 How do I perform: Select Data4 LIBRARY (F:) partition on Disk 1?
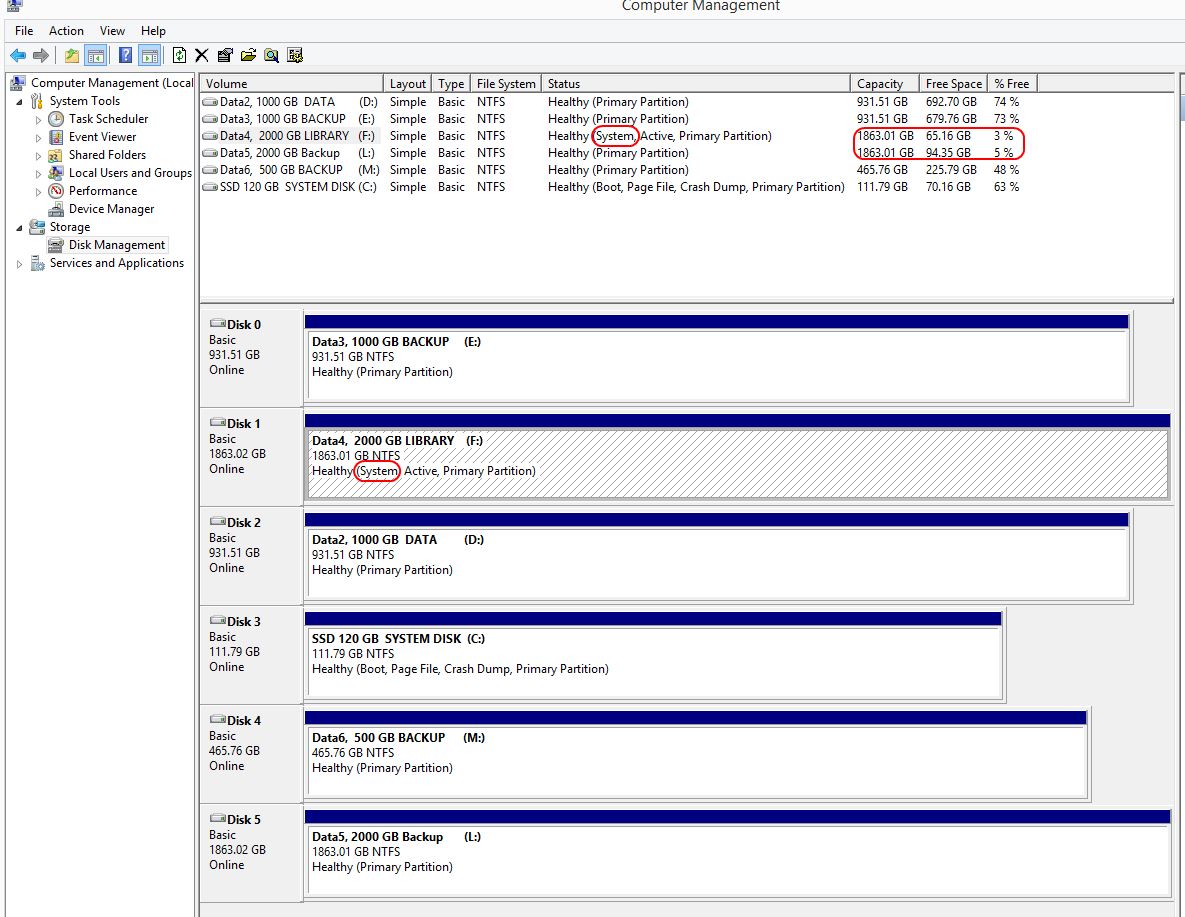[737, 457]
